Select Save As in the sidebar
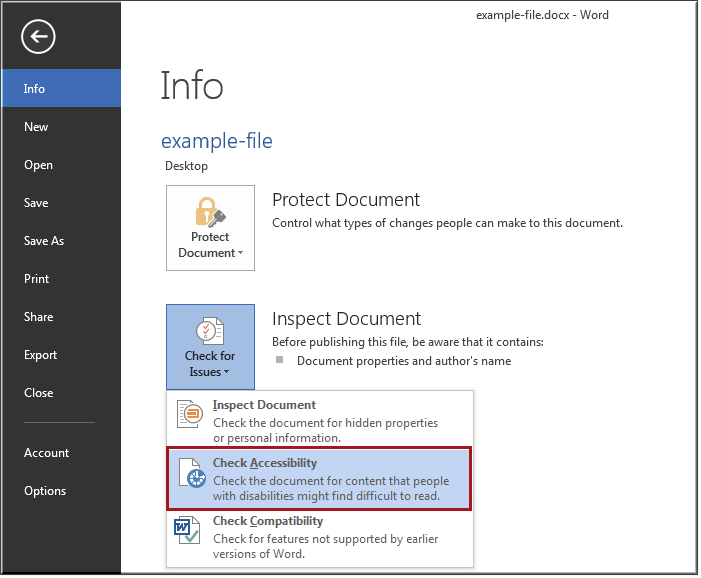Viewport: 701px width, 578px height. (44, 241)
